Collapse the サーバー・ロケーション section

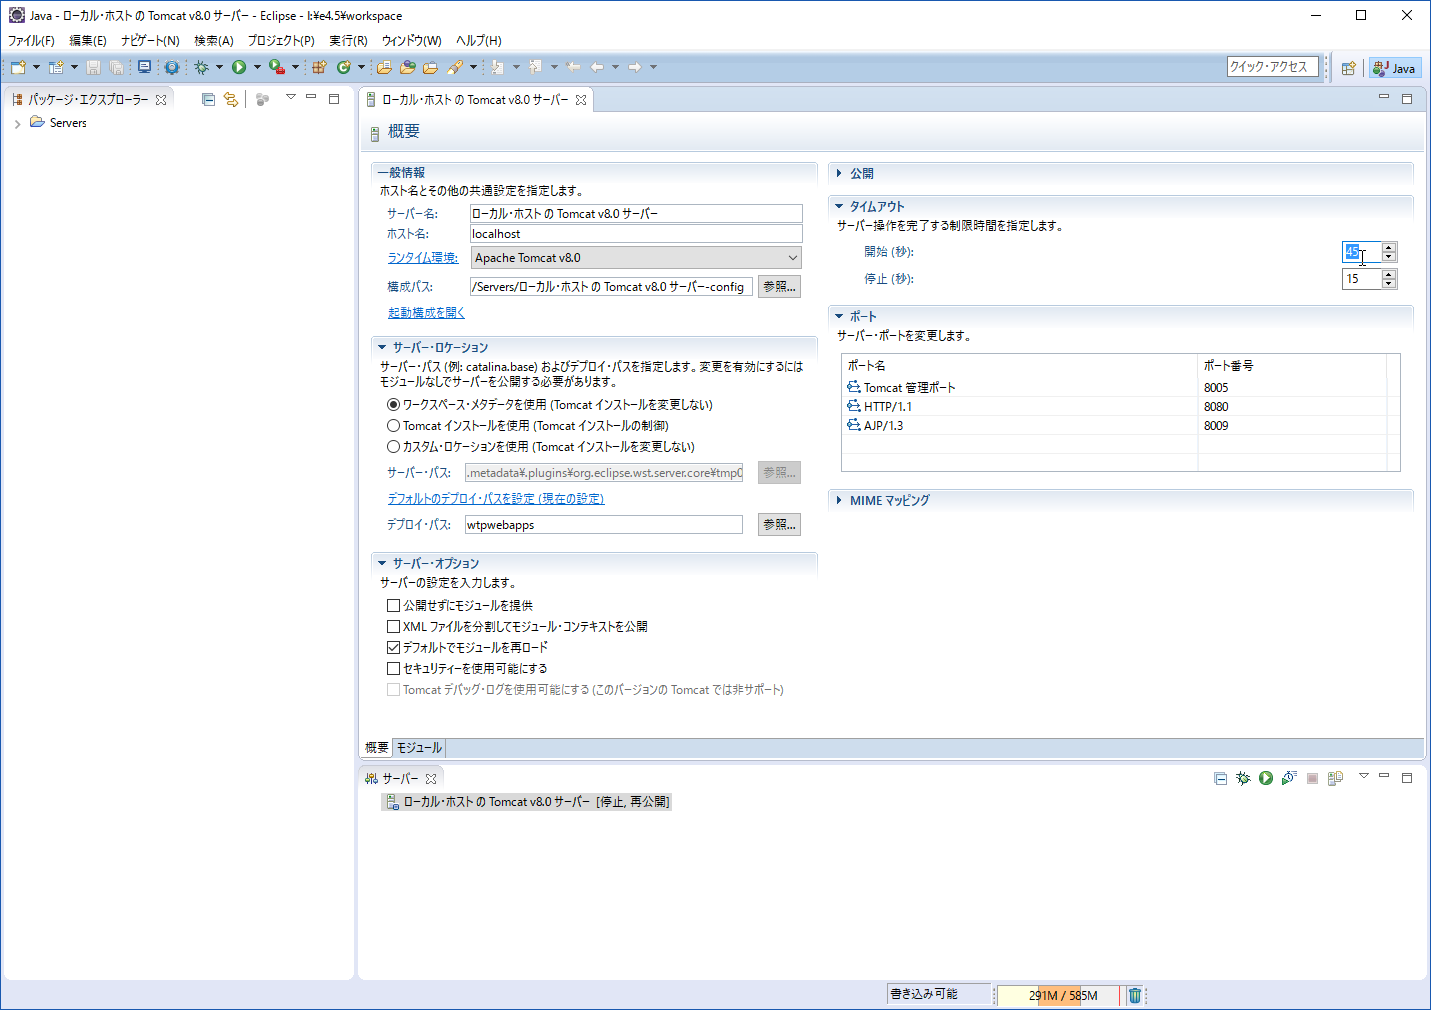382,347
